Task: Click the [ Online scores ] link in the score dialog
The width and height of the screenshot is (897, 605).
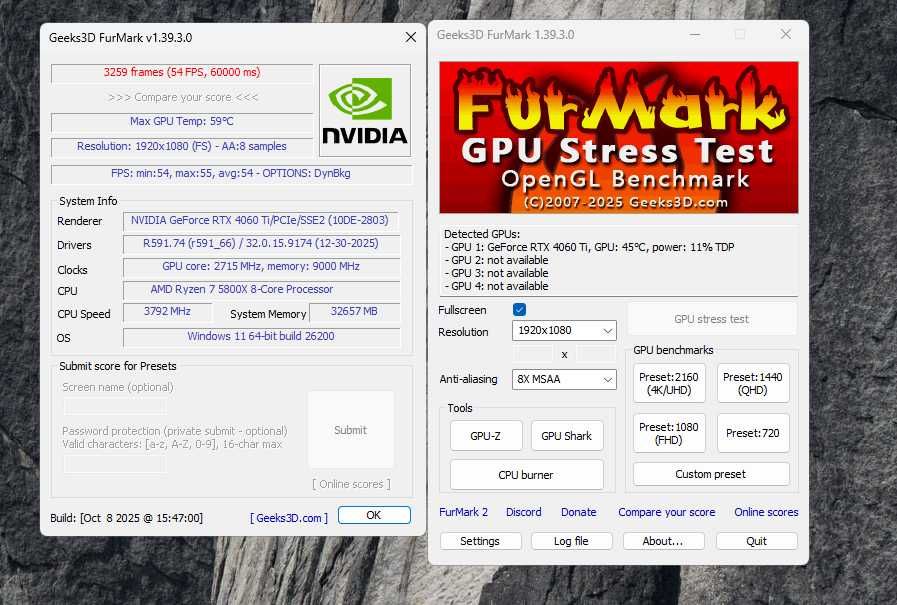Action: click(351, 484)
